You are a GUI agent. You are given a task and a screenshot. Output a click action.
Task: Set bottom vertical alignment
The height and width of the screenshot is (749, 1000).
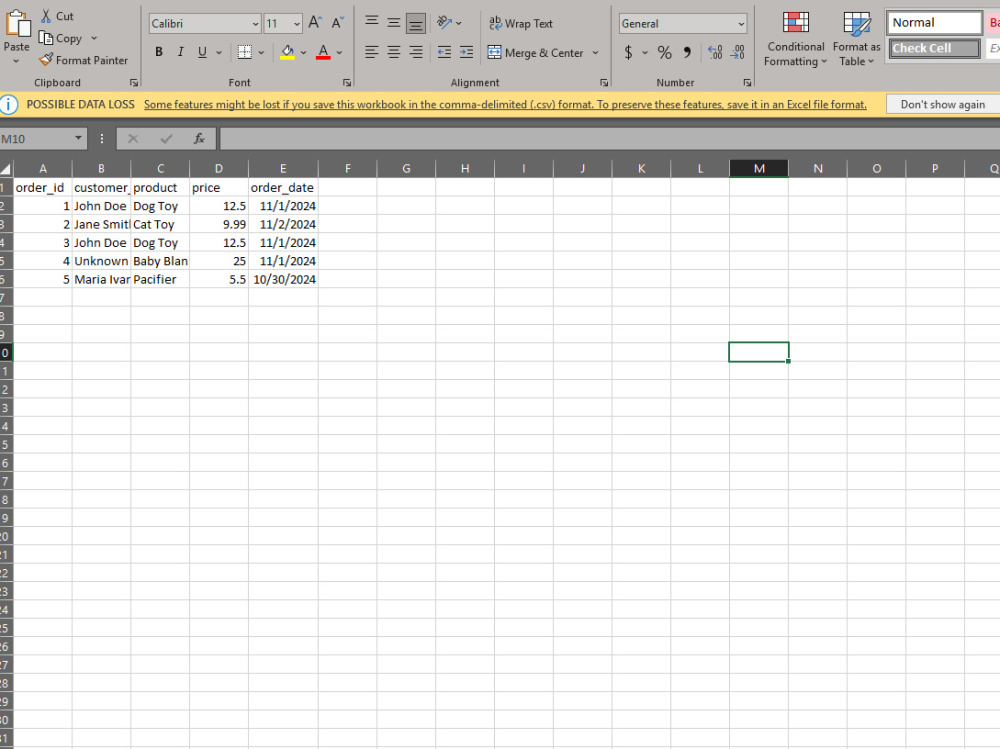[416, 24]
